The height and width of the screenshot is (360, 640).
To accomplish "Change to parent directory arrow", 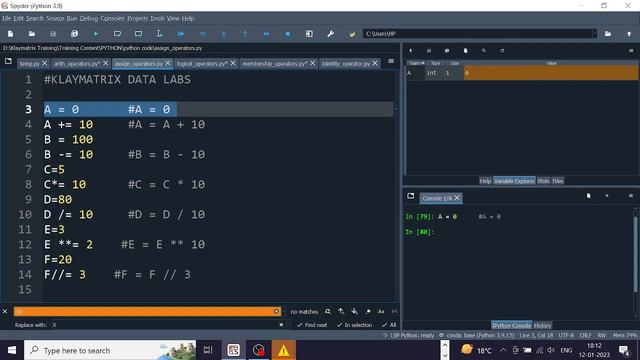I will tap(629, 34).
